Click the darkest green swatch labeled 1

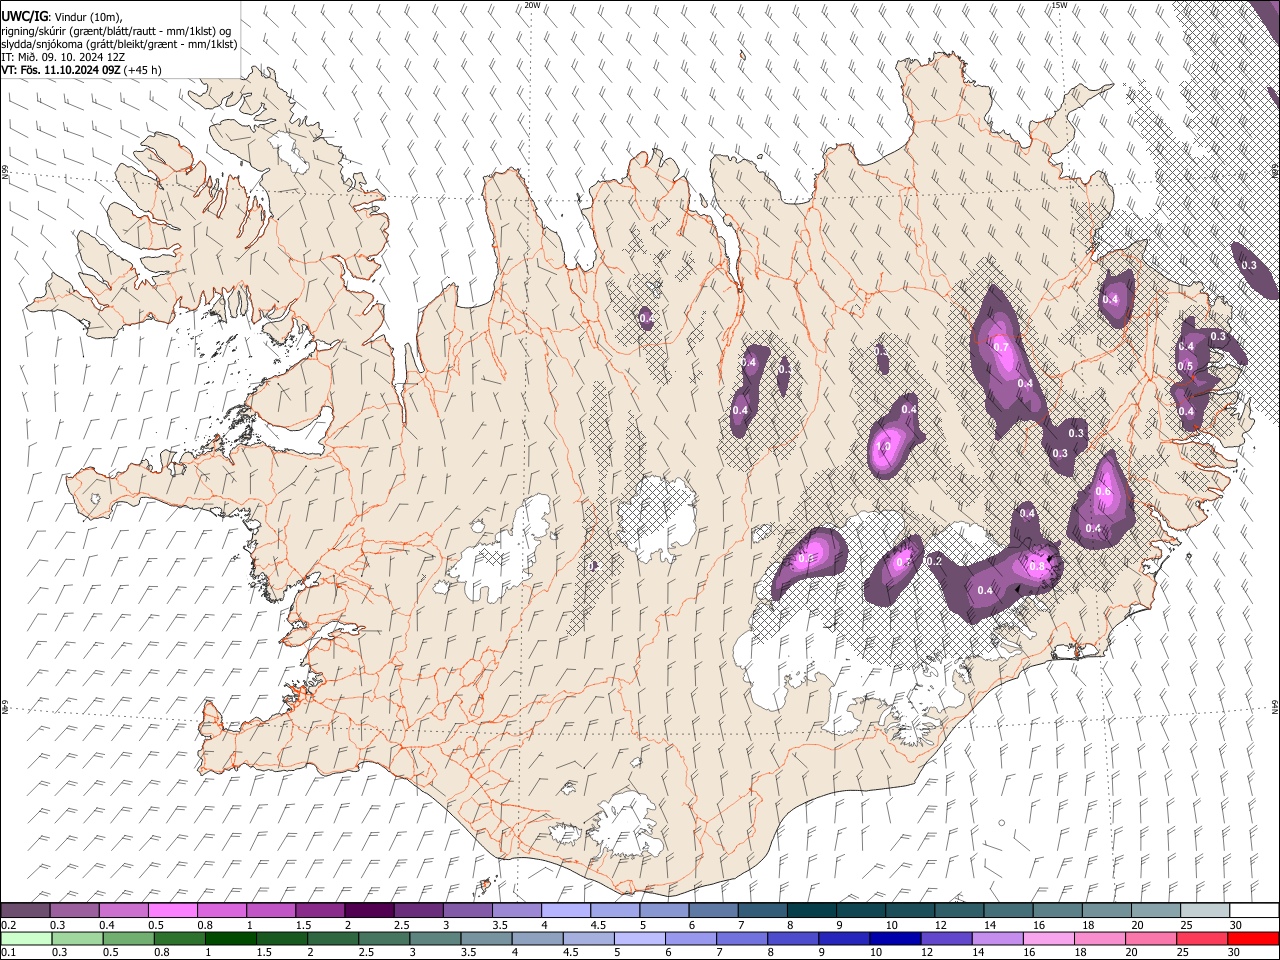tap(230, 939)
